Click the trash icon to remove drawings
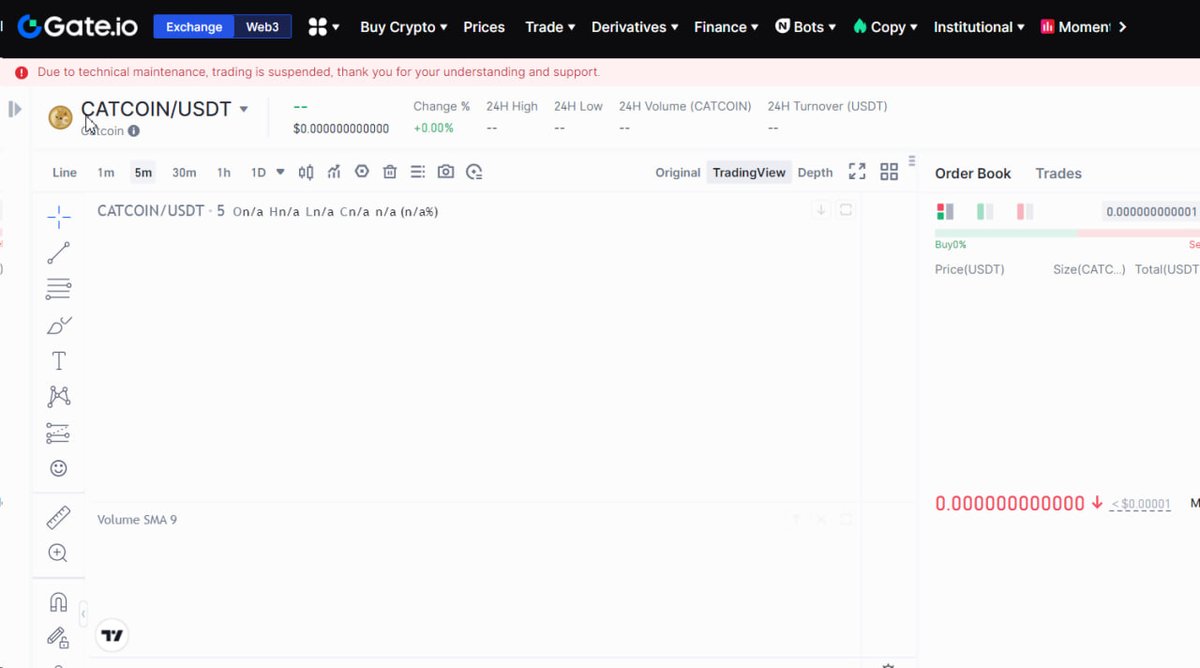Screen dimensions: 1200x668 (390, 172)
